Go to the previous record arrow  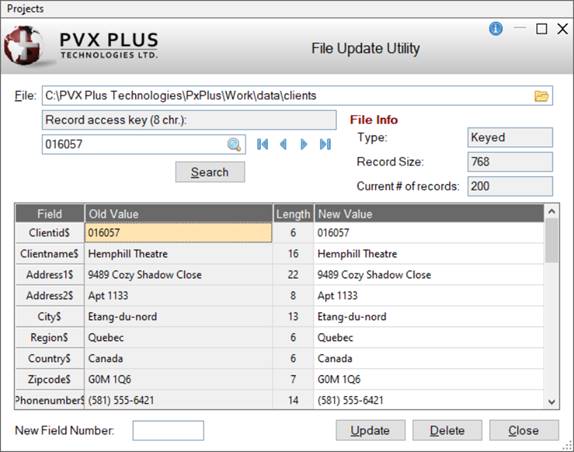[x=283, y=144]
